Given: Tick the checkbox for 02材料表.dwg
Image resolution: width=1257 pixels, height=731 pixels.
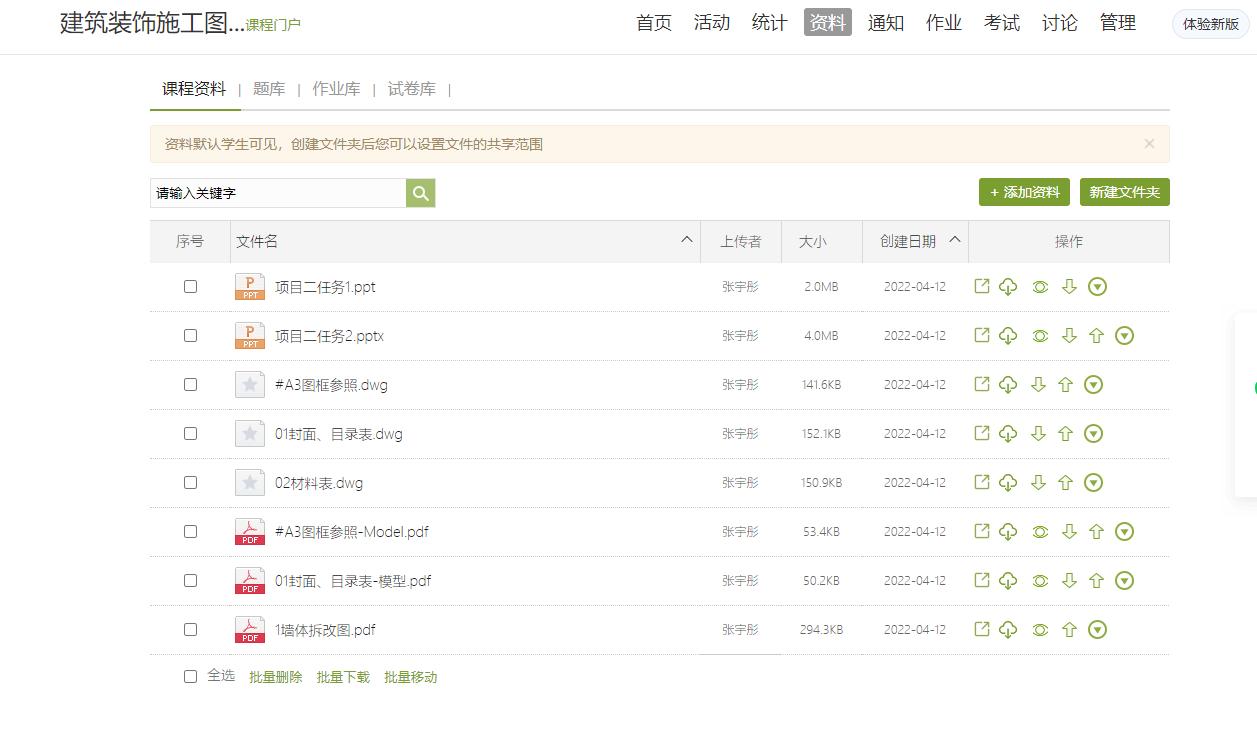Looking at the screenshot, I should pos(190,483).
